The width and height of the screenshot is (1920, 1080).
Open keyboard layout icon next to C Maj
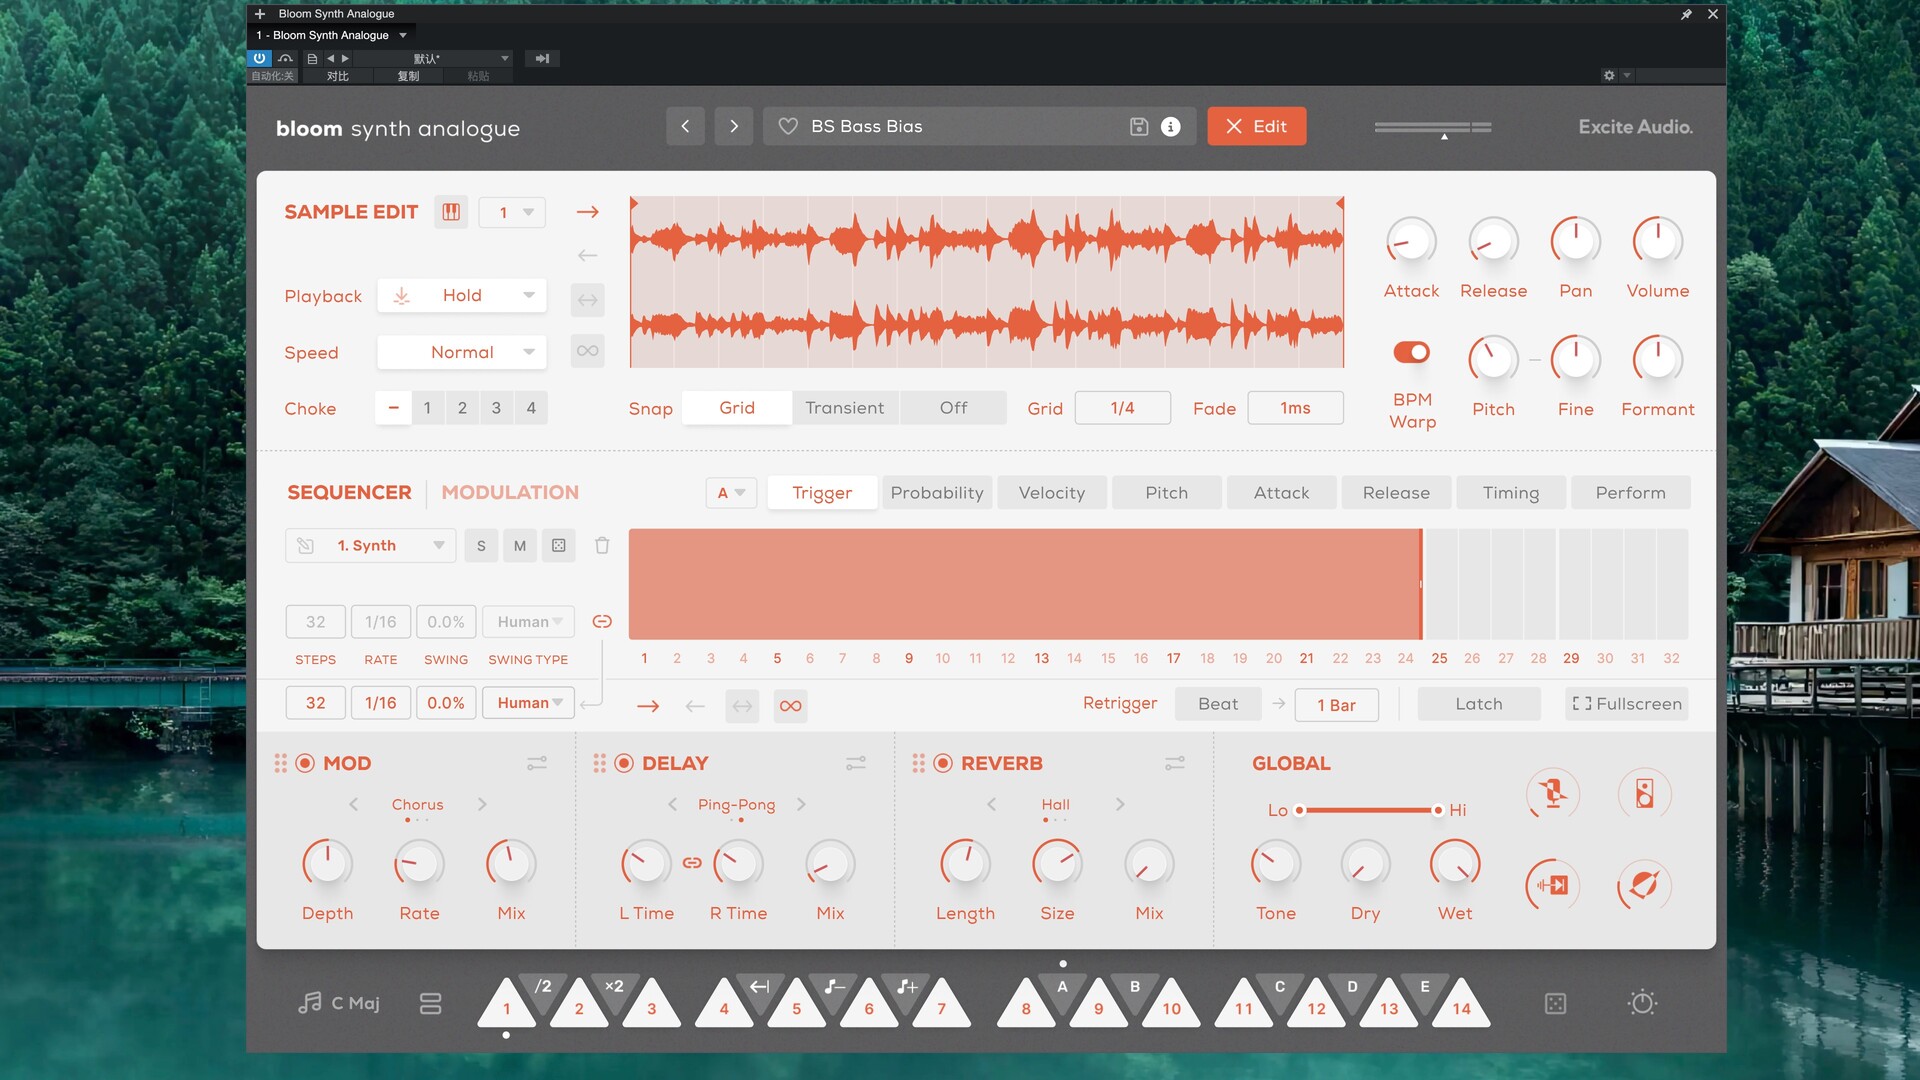coord(430,1003)
